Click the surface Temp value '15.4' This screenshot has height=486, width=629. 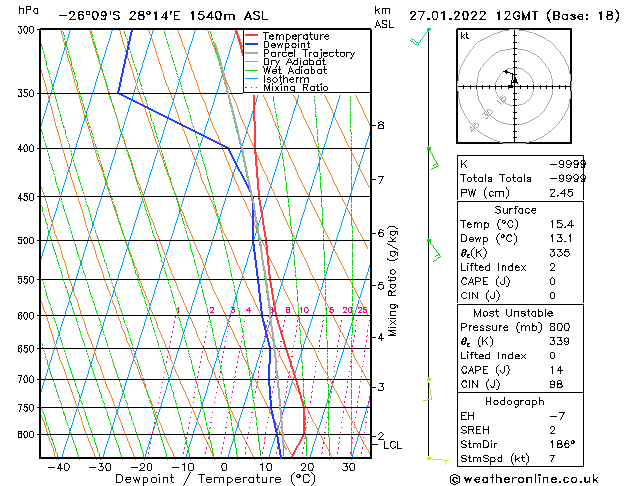point(562,224)
